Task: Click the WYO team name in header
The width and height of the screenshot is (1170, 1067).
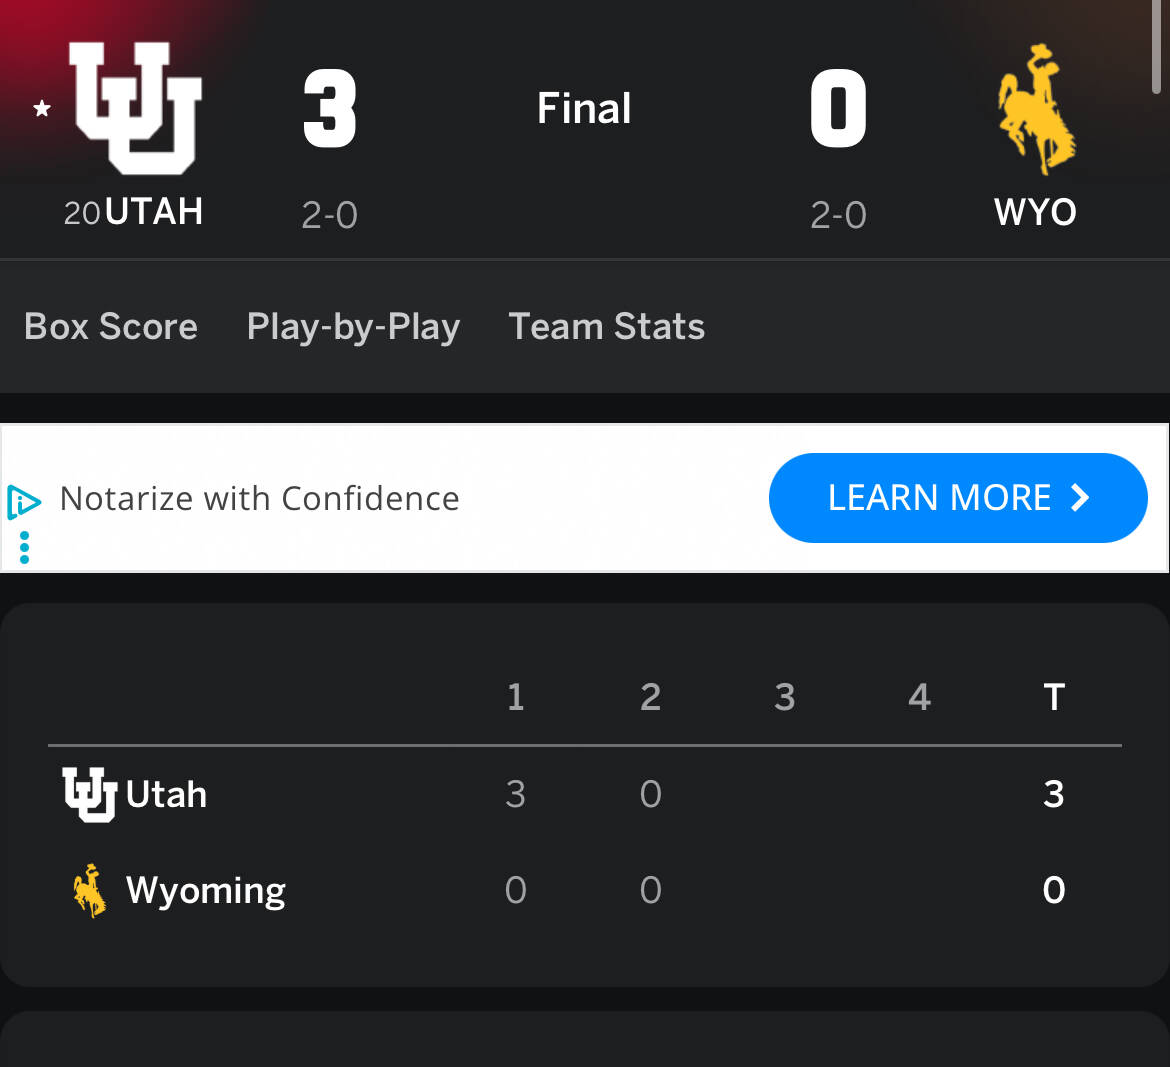Action: click(1035, 212)
